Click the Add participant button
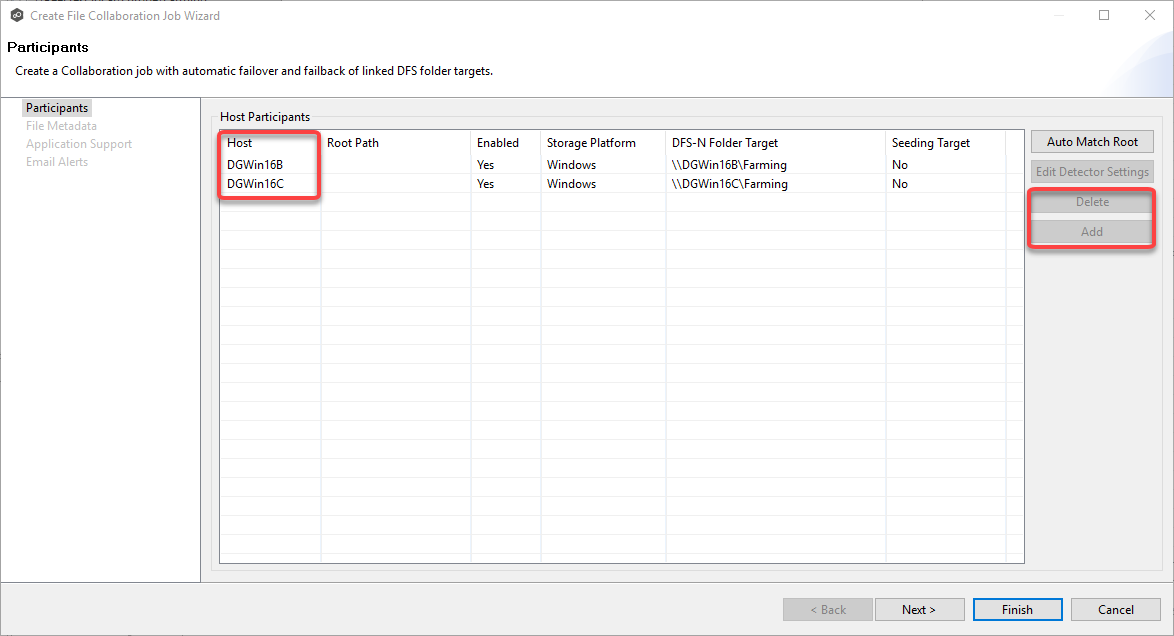The height and width of the screenshot is (636, 1174). pyautogui.click(x=1091, y=231)
